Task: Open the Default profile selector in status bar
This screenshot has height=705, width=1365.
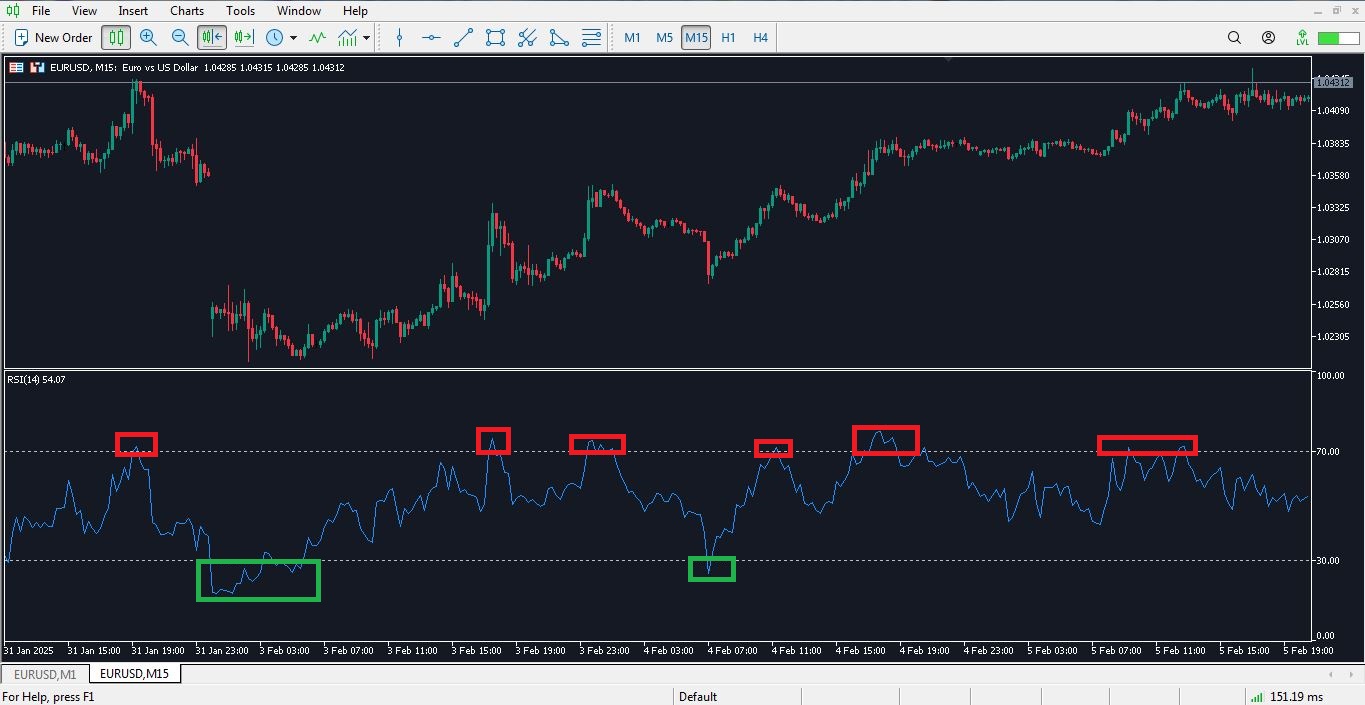Action: (x=698, y=697)
